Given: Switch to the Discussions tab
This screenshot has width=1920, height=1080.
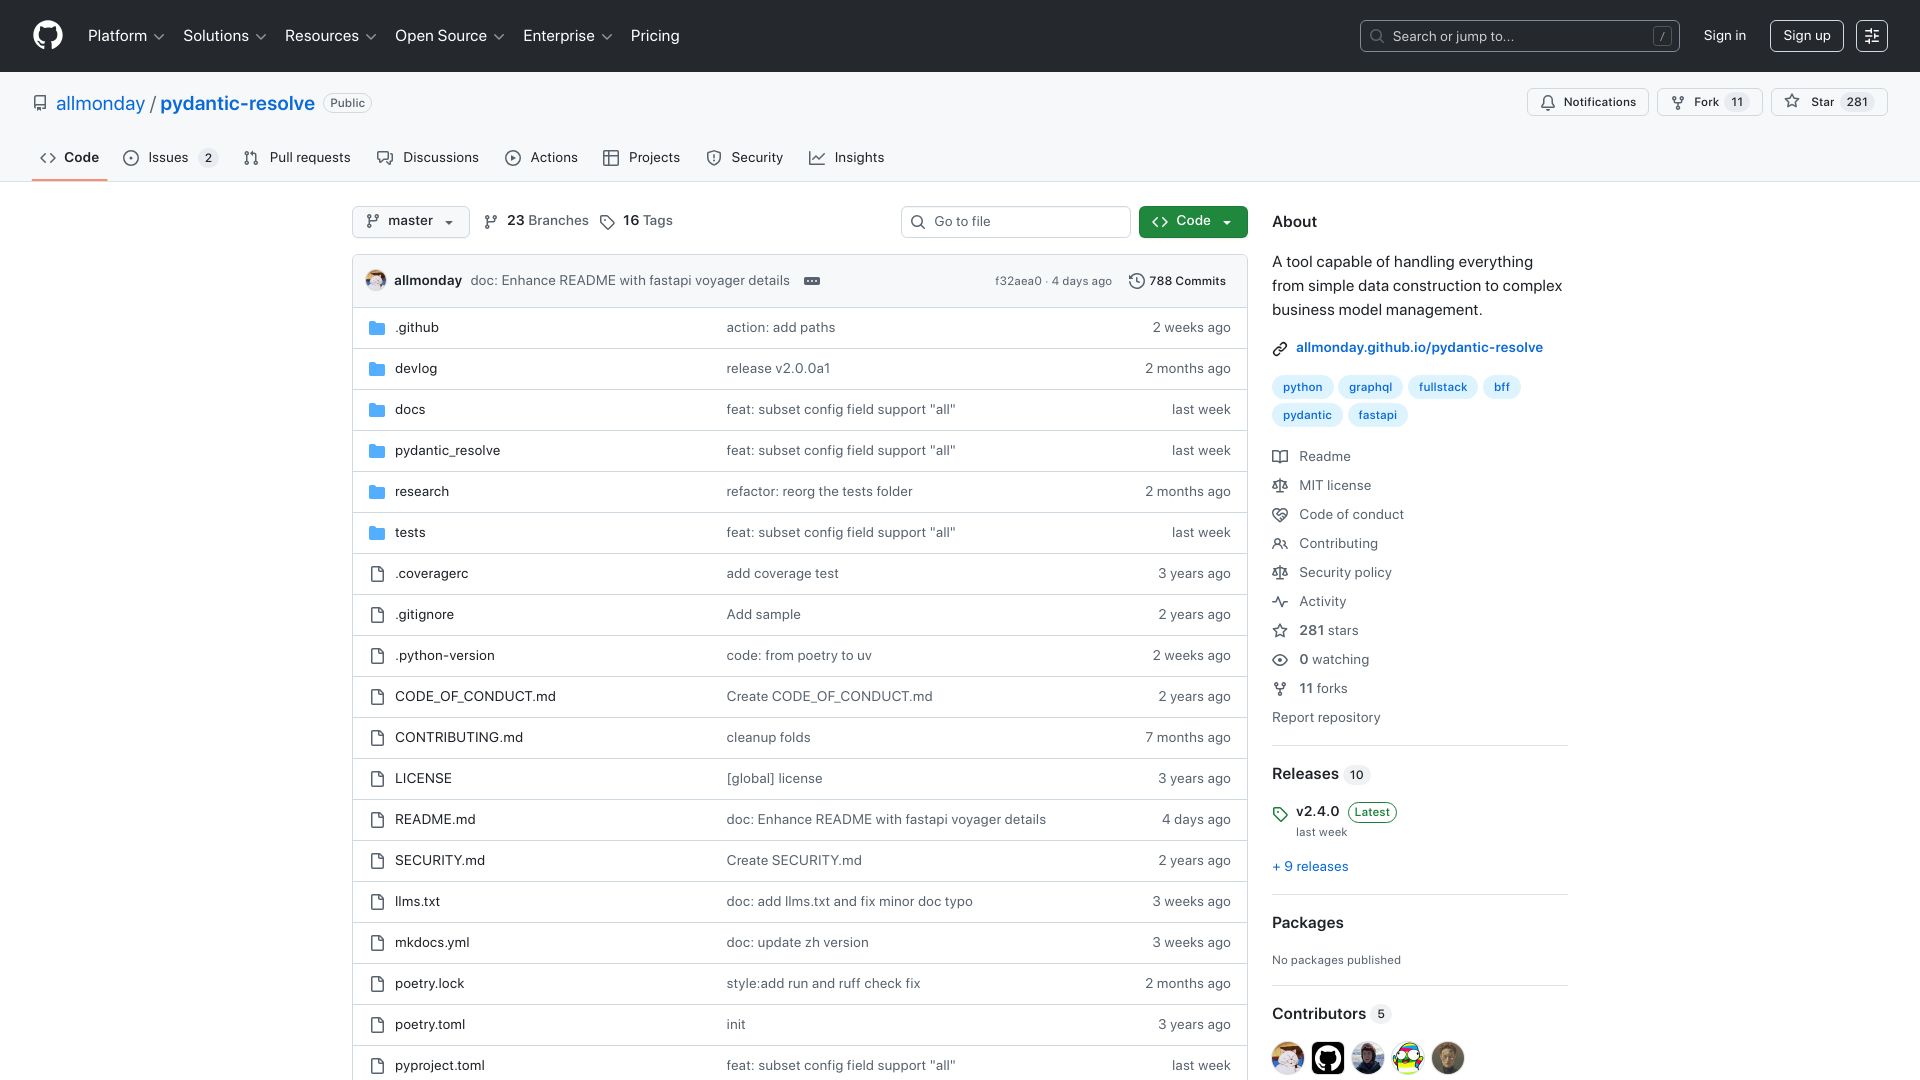Looking at the screenshot, I should (x=428, y=158).
